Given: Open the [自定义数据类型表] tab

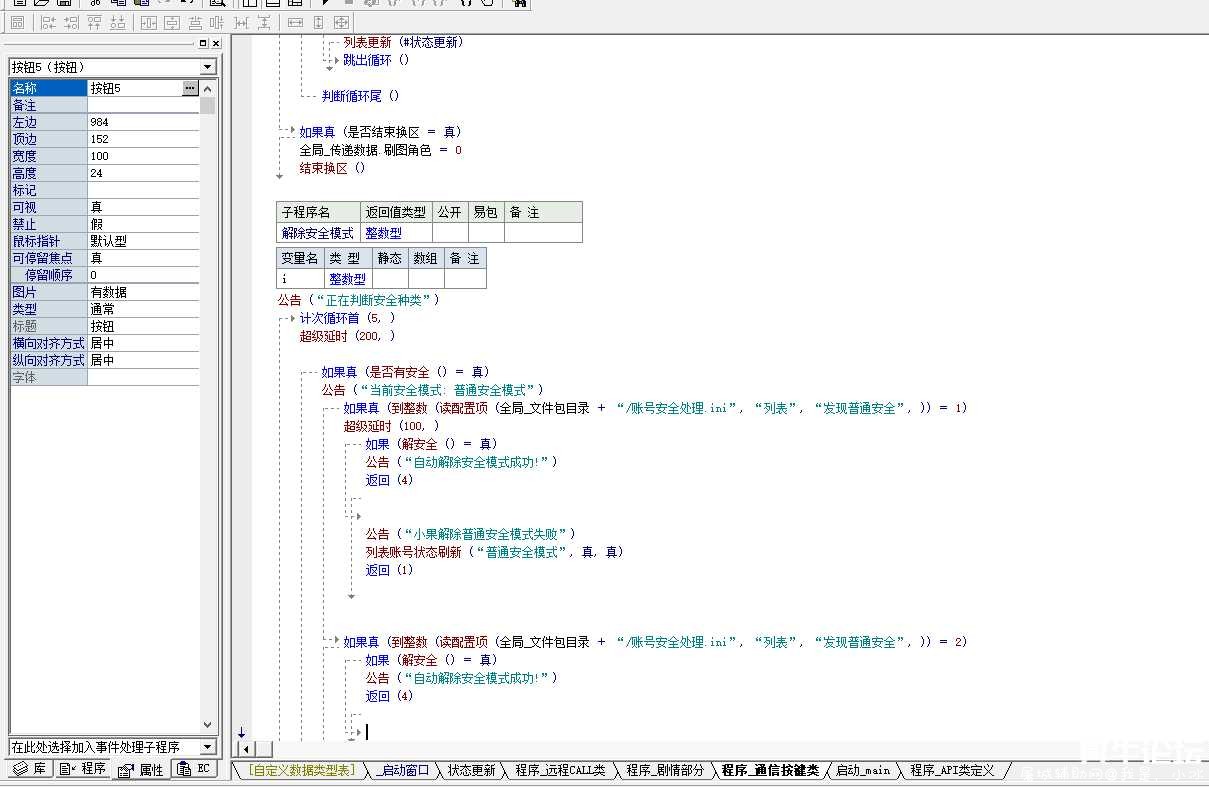Looking at the screenshot, I should tap(301, 770).
